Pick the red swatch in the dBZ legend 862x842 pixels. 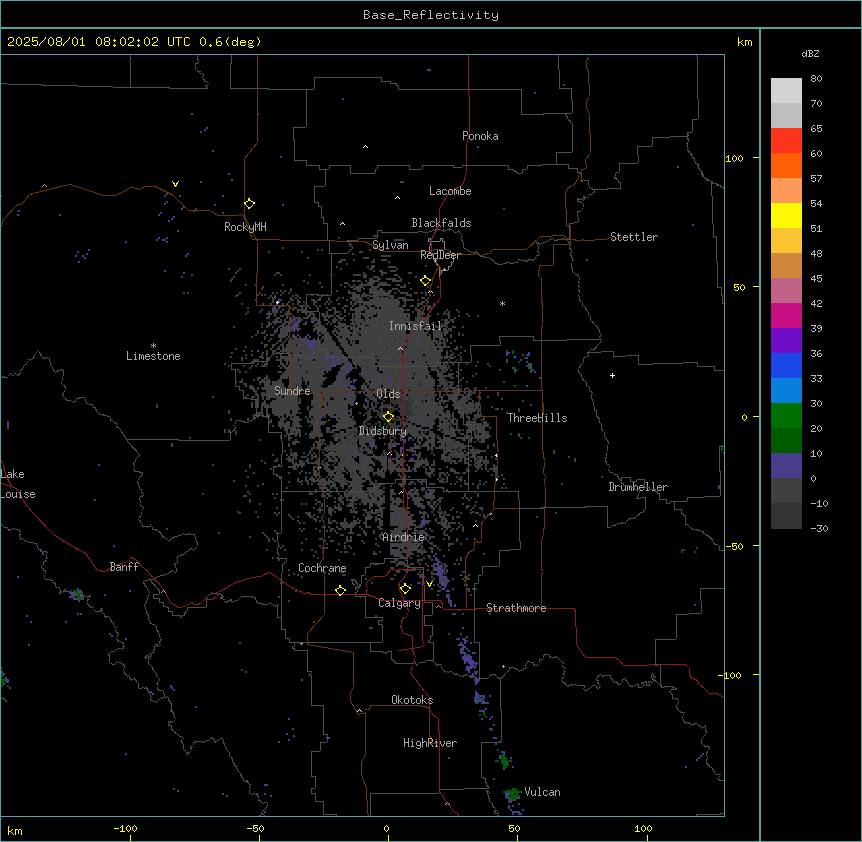click(x=786, y=141)
